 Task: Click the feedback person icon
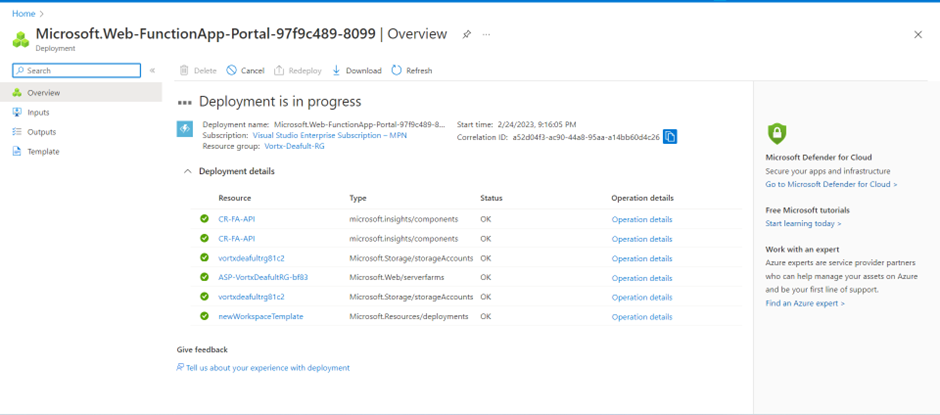(180, 367)
